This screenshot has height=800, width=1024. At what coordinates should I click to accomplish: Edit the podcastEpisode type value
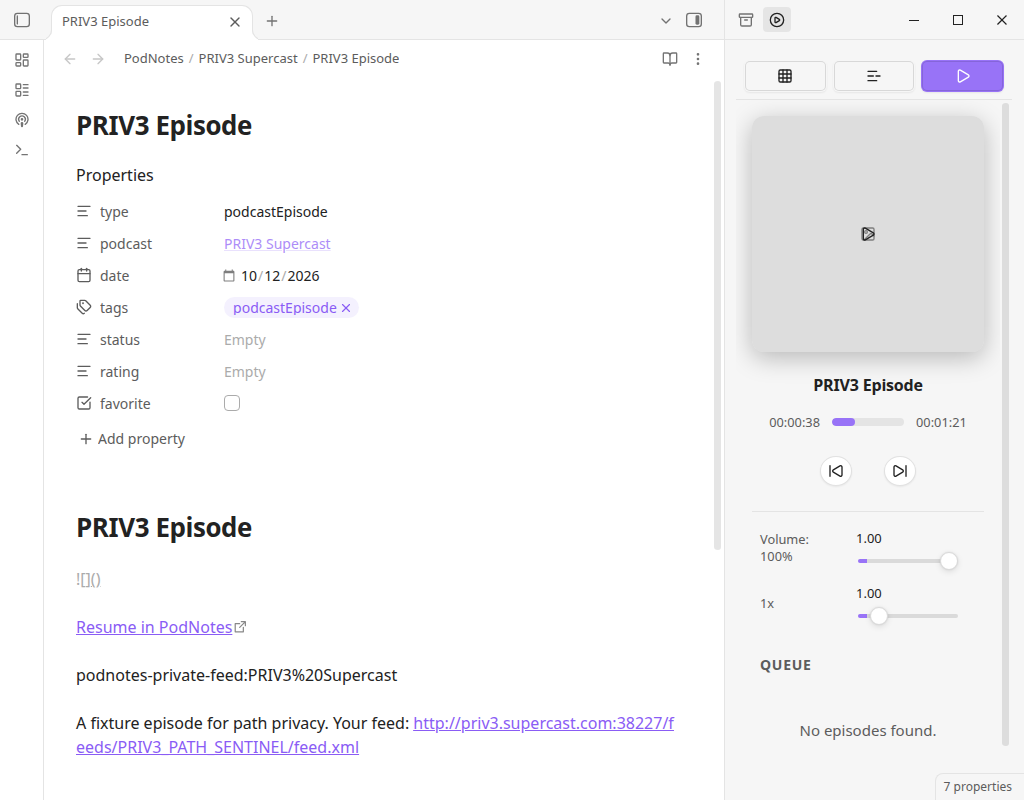pos(276,212)
